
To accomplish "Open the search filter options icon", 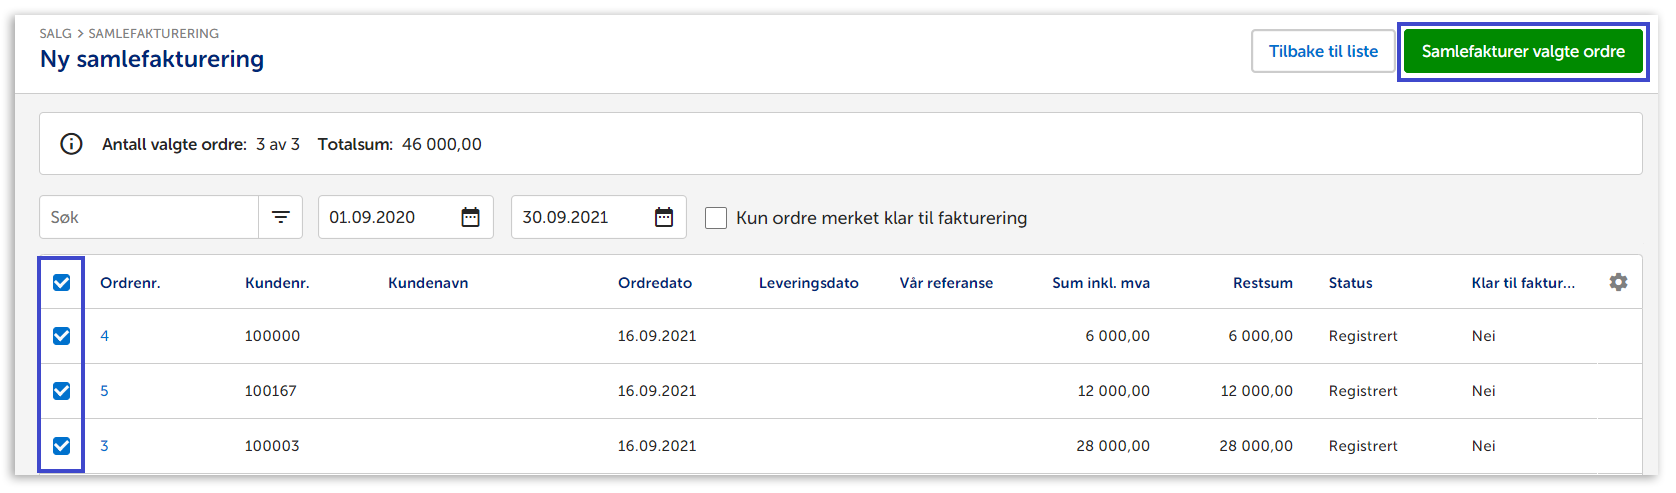I will [x=281, y=217].
